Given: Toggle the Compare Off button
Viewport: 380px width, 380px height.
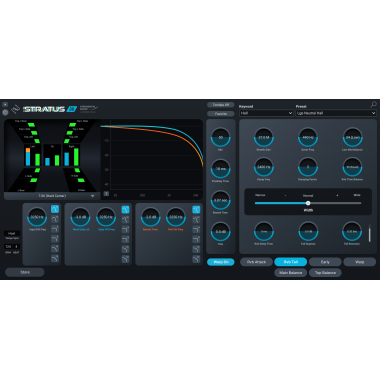Looking at the screenshot, I should point(221,105).
